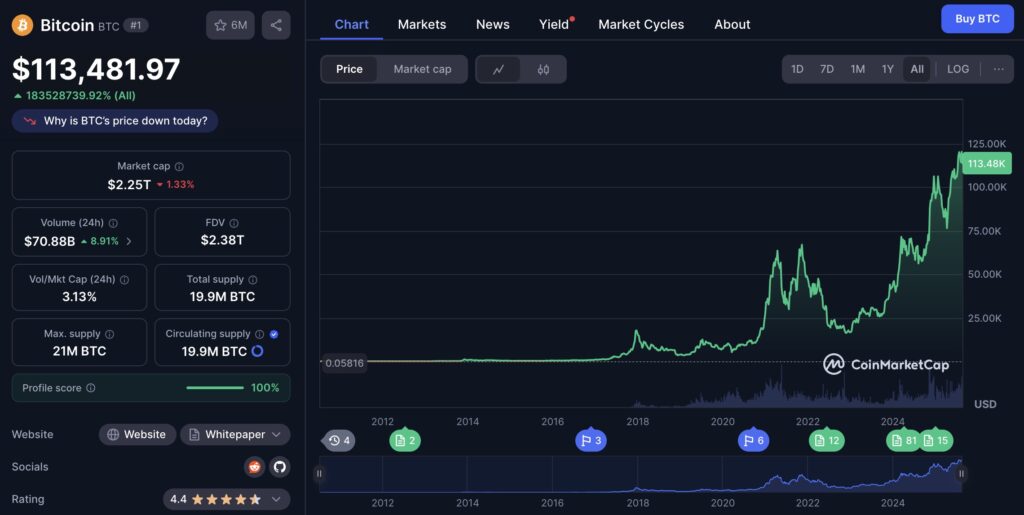Image resolution: width=1024 pixels, height=515 pixels.
Task: Grab the left range slider handle
Action: [319, 474]
